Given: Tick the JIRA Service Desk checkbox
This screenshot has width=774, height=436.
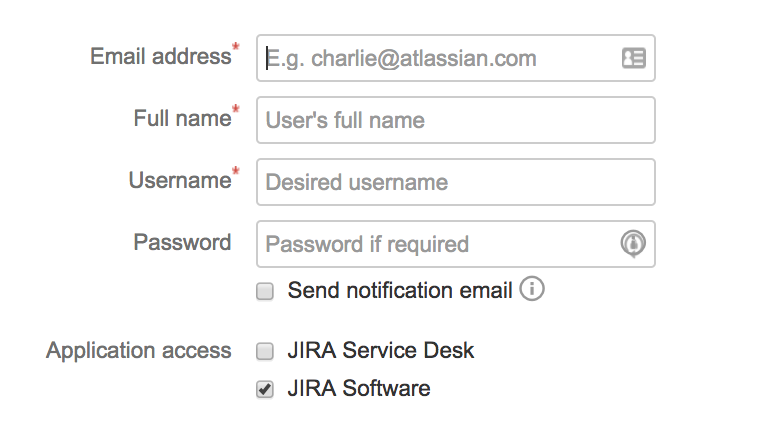Looking at the screenshot, I should tap(265, 352).
